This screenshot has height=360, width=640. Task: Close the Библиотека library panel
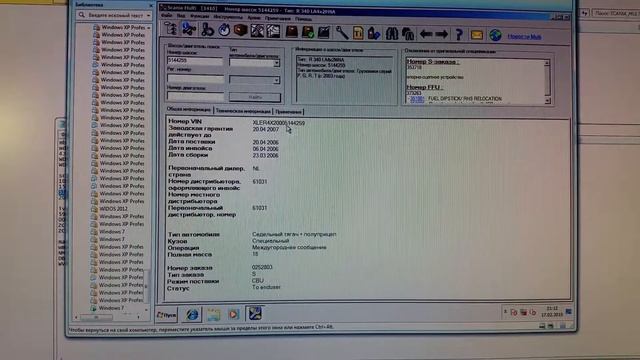tap(151, 5)
